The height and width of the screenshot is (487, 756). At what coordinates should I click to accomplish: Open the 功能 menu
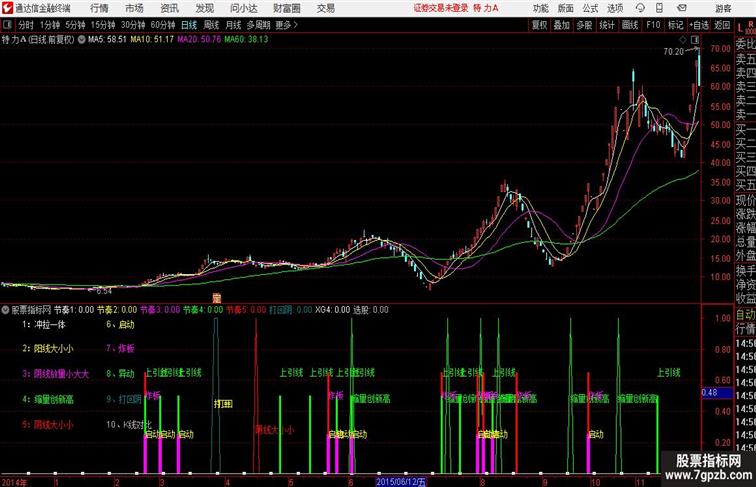click(x=540, y=8)
